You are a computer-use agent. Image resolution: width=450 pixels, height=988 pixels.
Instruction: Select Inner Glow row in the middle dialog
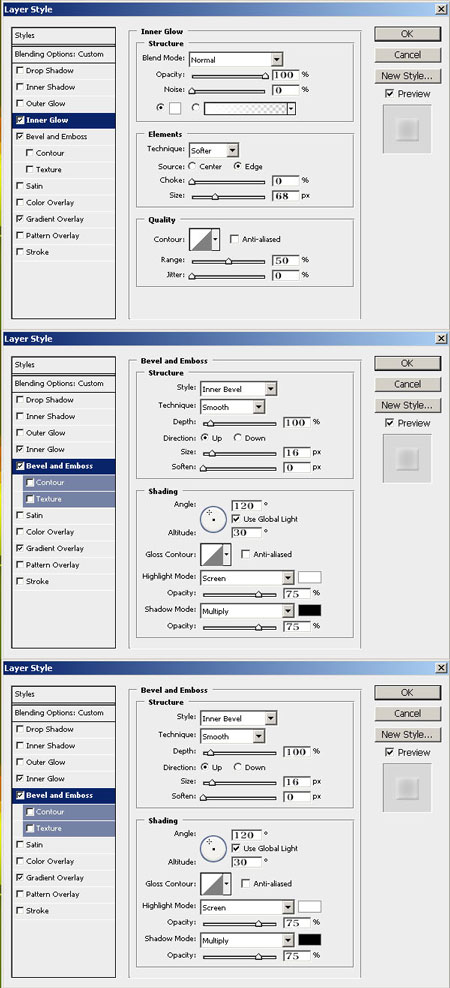64,449
